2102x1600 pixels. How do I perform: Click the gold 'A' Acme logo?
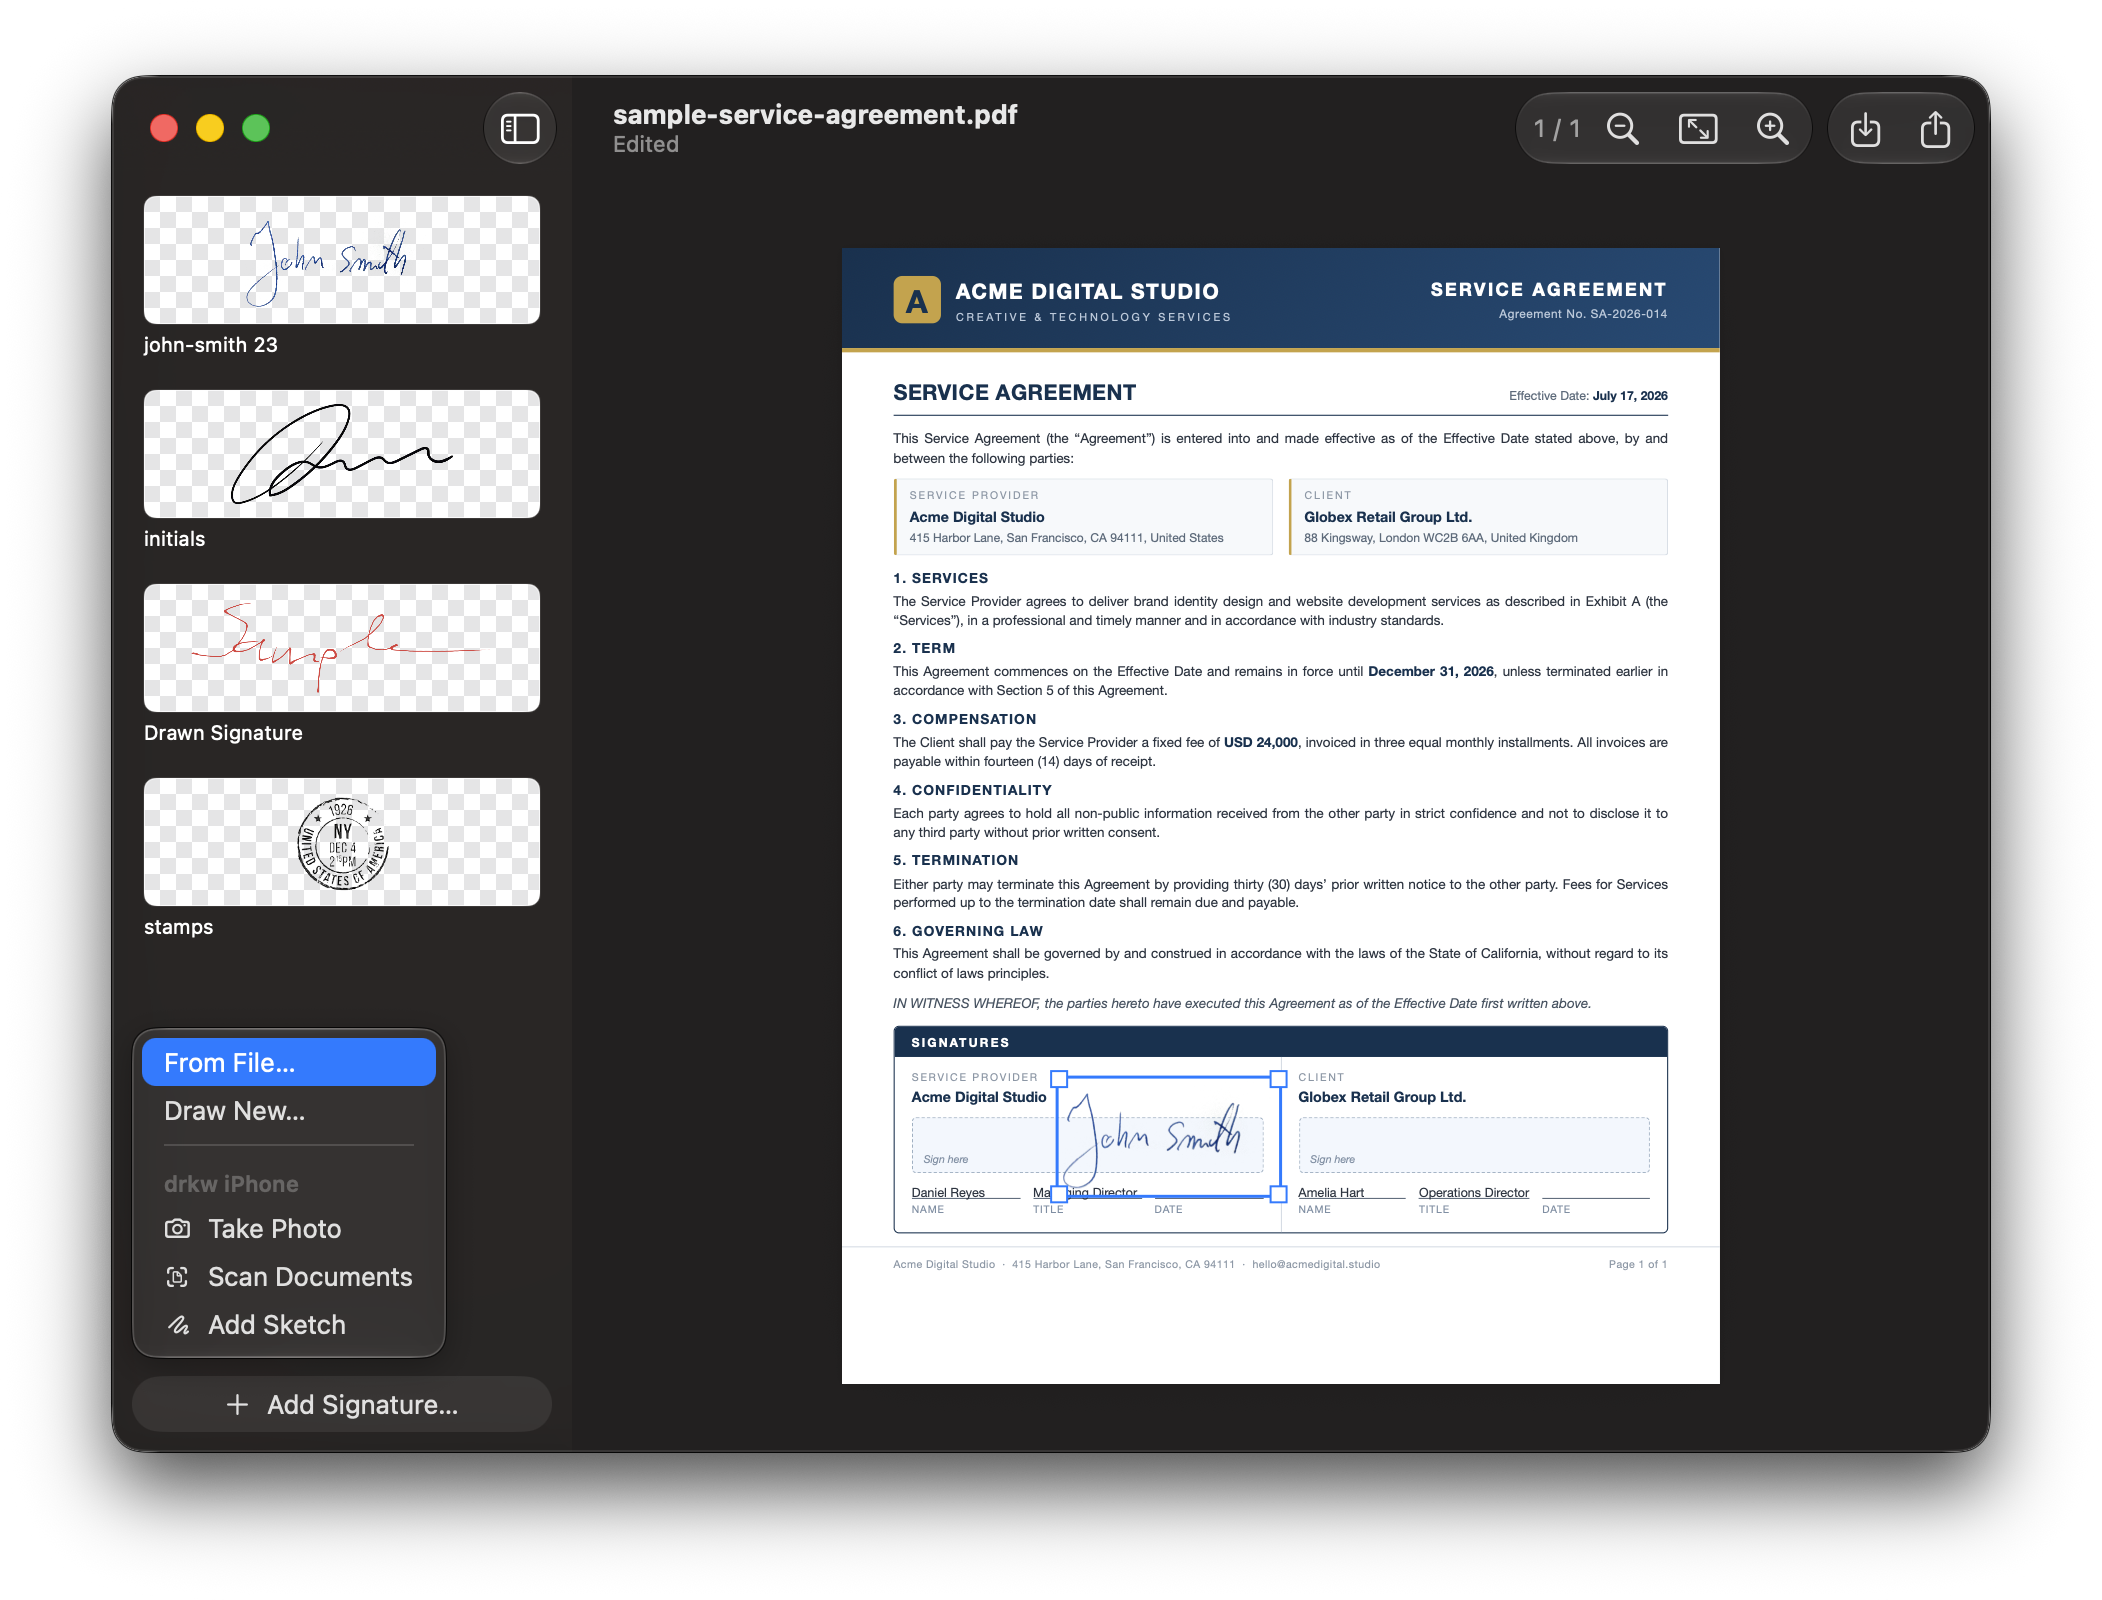(x=916, y=300)
